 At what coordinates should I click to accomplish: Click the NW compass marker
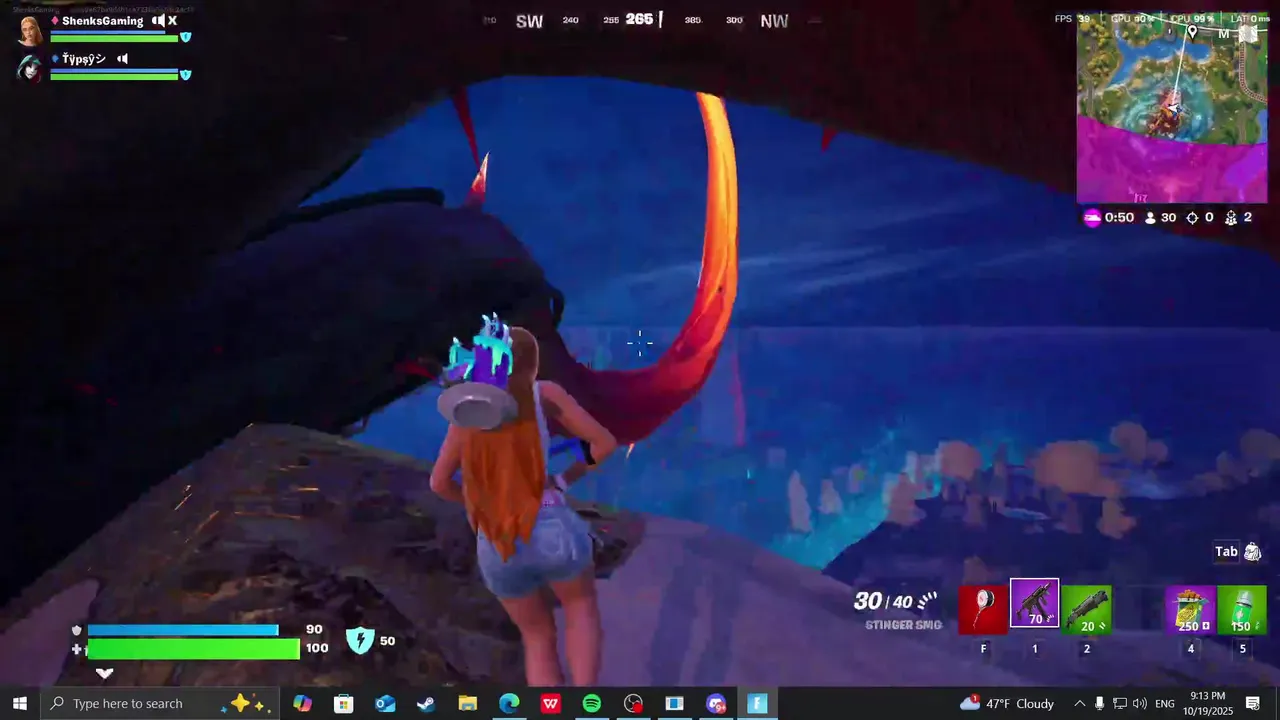(x=774, y=21)
